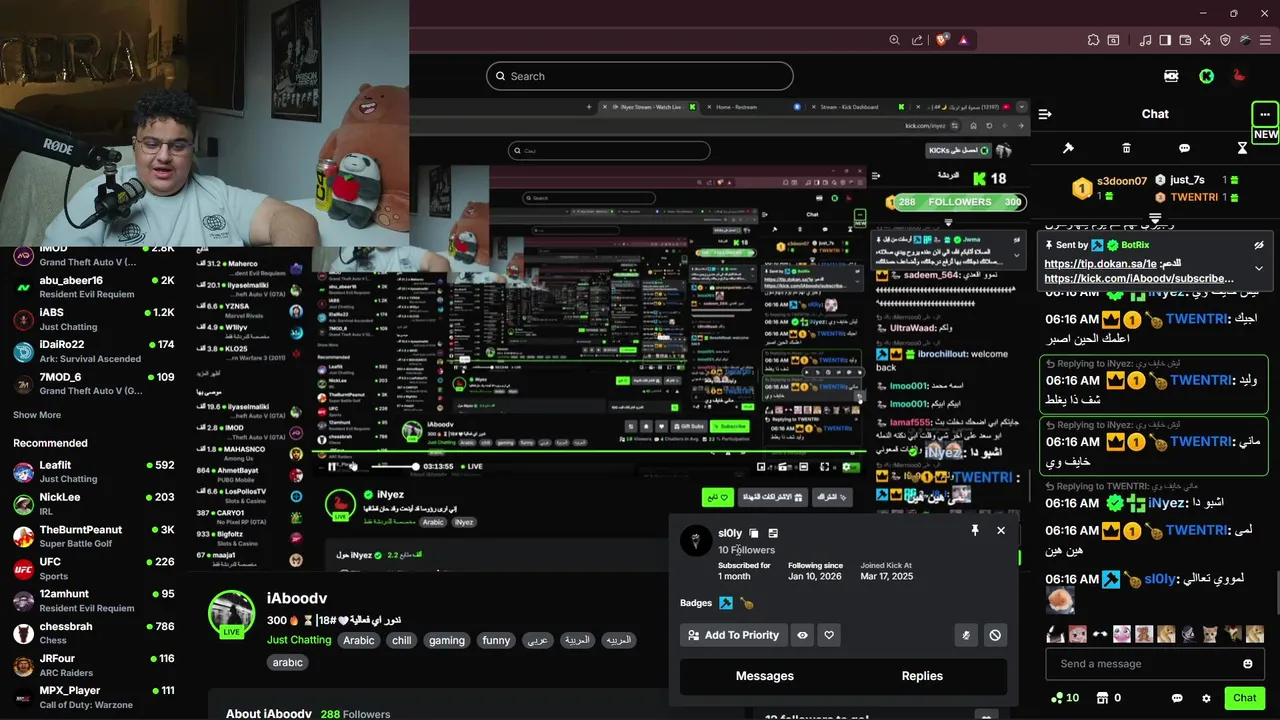The image size is (1280, 720).
Task: Open iABS Just Chatting channel
Action: (94, 319)
